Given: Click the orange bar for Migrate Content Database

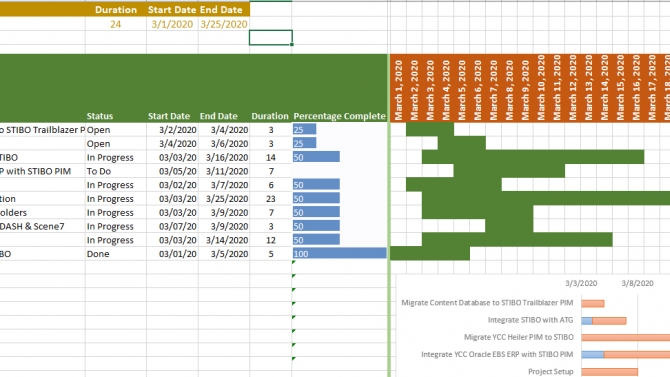Looking at the screenshot, I should (593, 303).
